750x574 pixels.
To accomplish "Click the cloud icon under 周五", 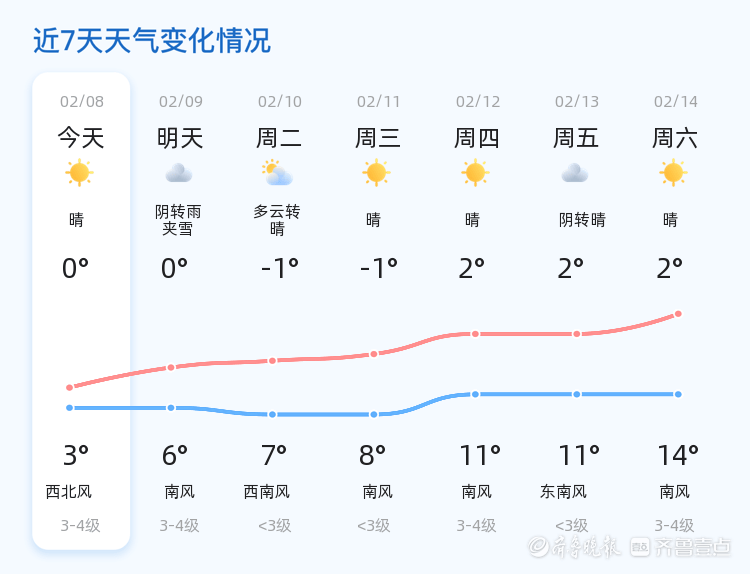I will click(574, 173).
